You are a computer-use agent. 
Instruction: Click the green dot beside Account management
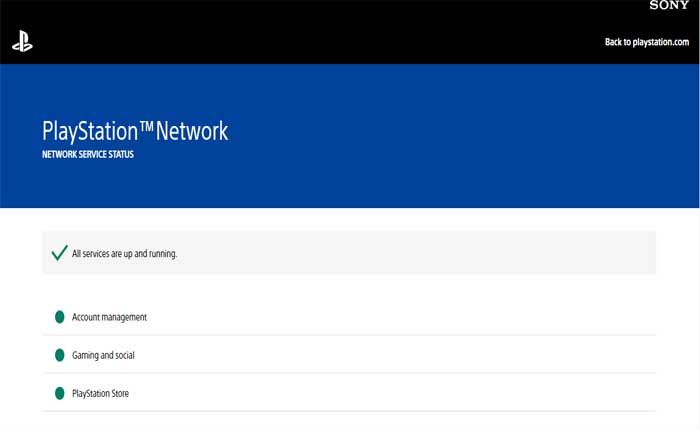point(59,317)
